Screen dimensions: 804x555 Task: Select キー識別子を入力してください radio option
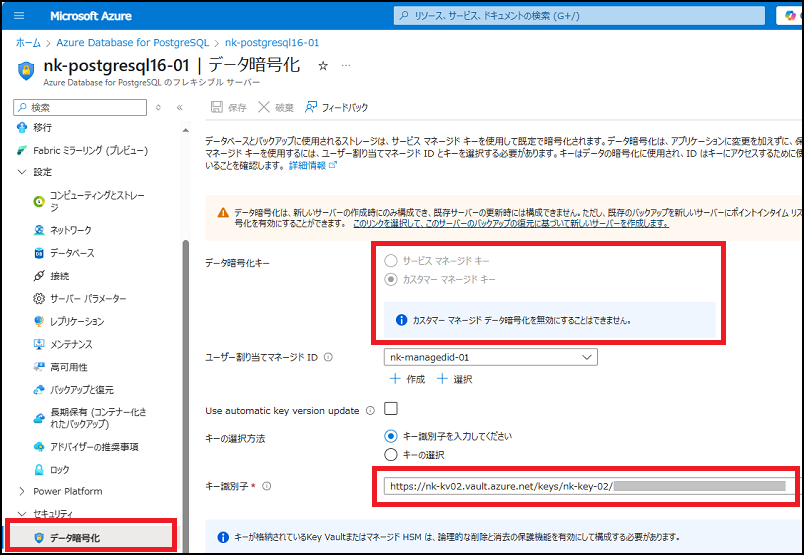[x=391, y=436]
